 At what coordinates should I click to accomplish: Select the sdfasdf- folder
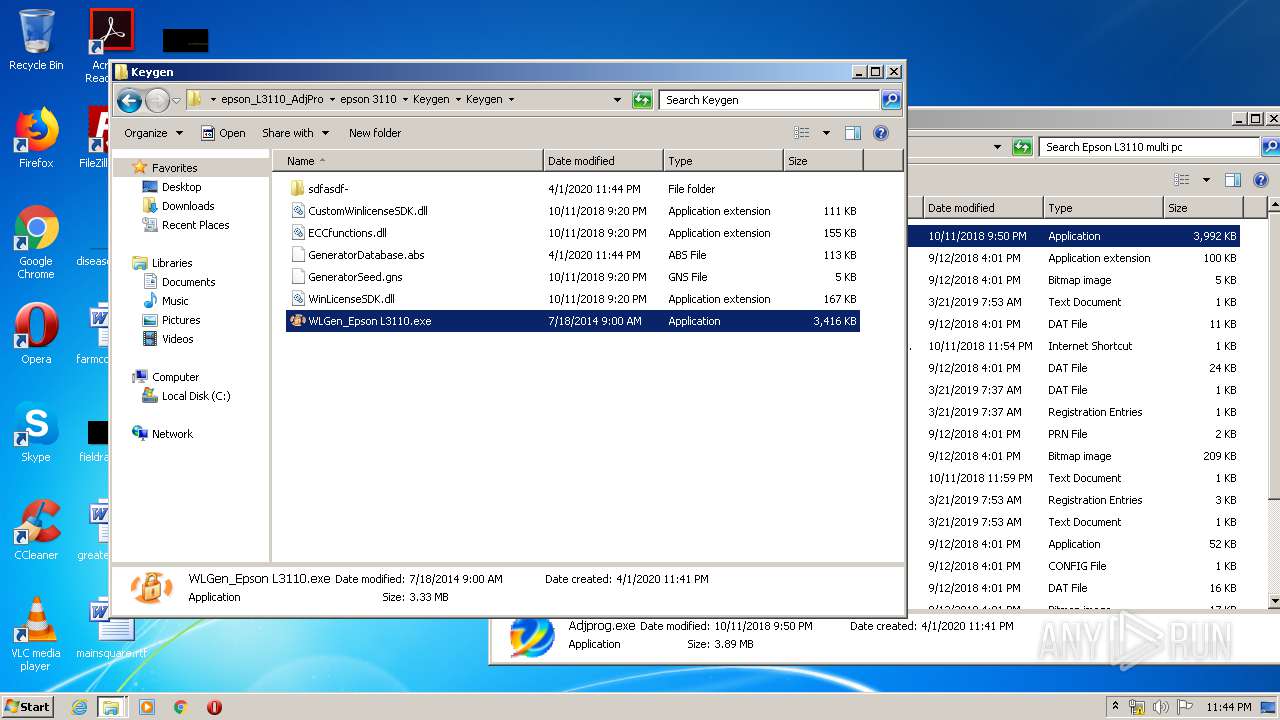(572, 189)
